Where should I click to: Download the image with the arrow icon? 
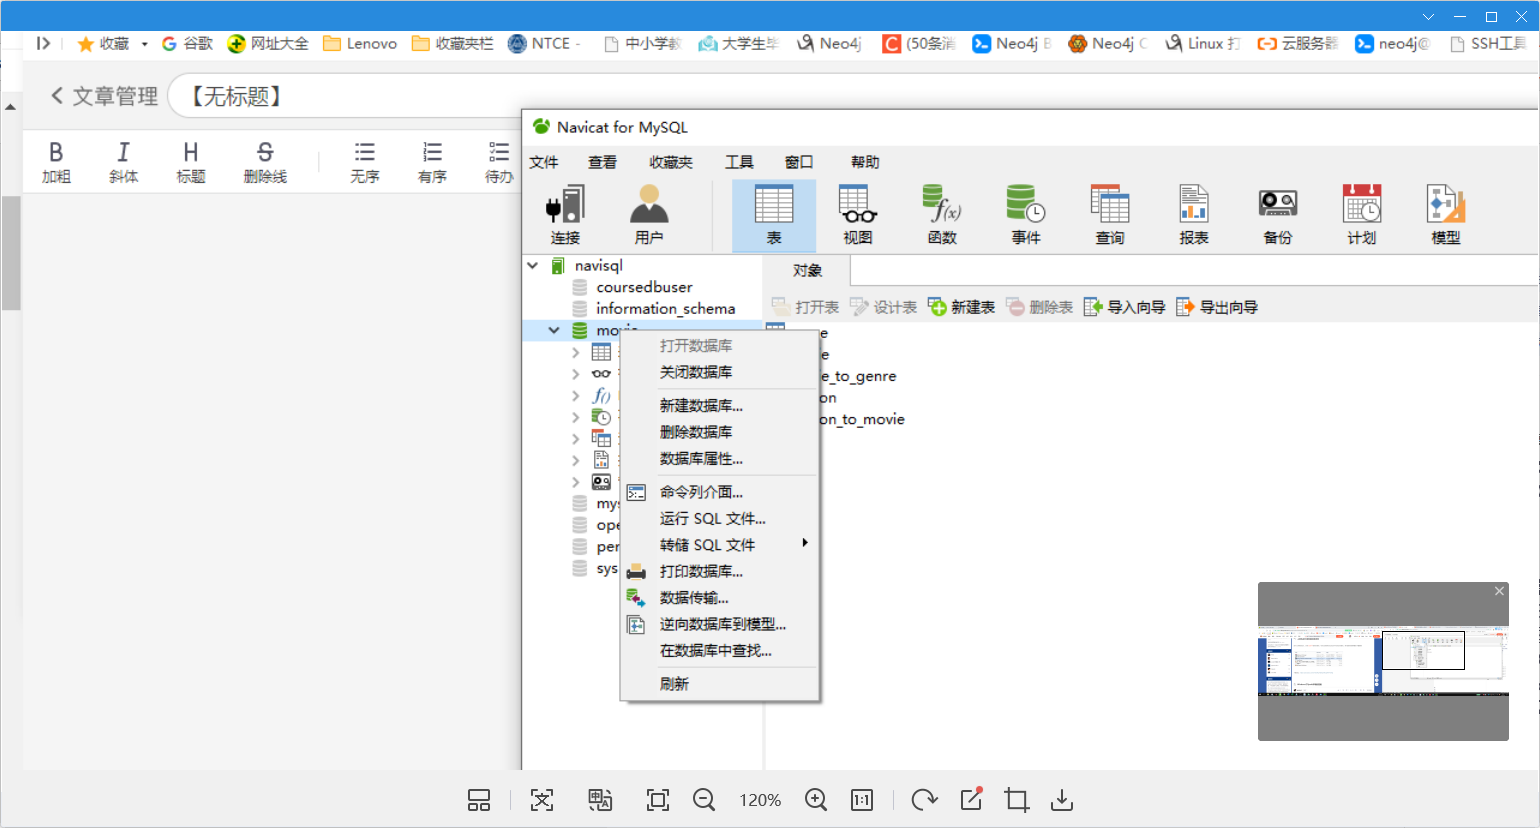[x=1062, y=800]
